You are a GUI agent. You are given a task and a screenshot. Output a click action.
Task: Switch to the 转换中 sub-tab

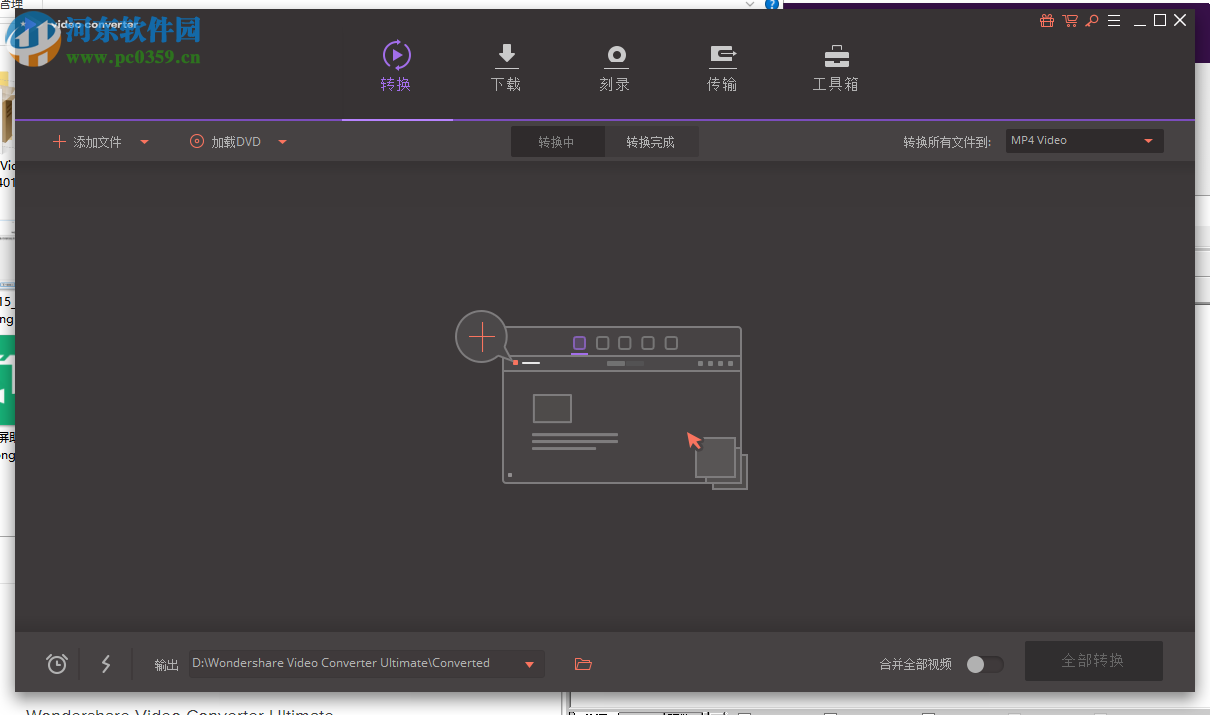coord(557,142)
